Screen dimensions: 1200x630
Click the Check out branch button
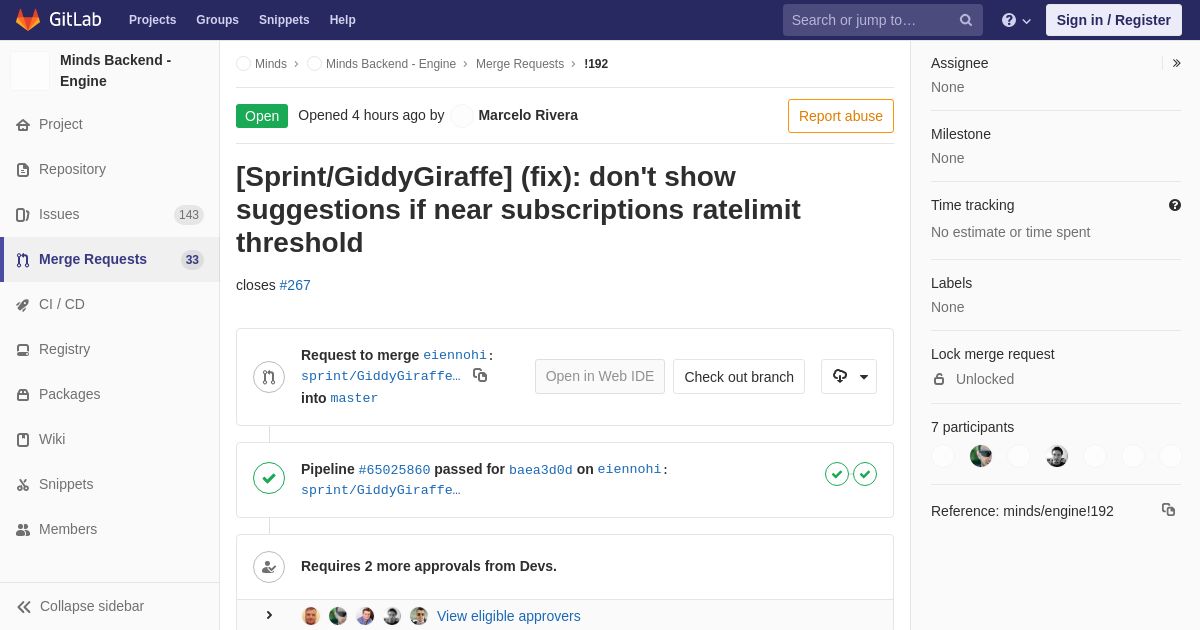coord(739,377)
